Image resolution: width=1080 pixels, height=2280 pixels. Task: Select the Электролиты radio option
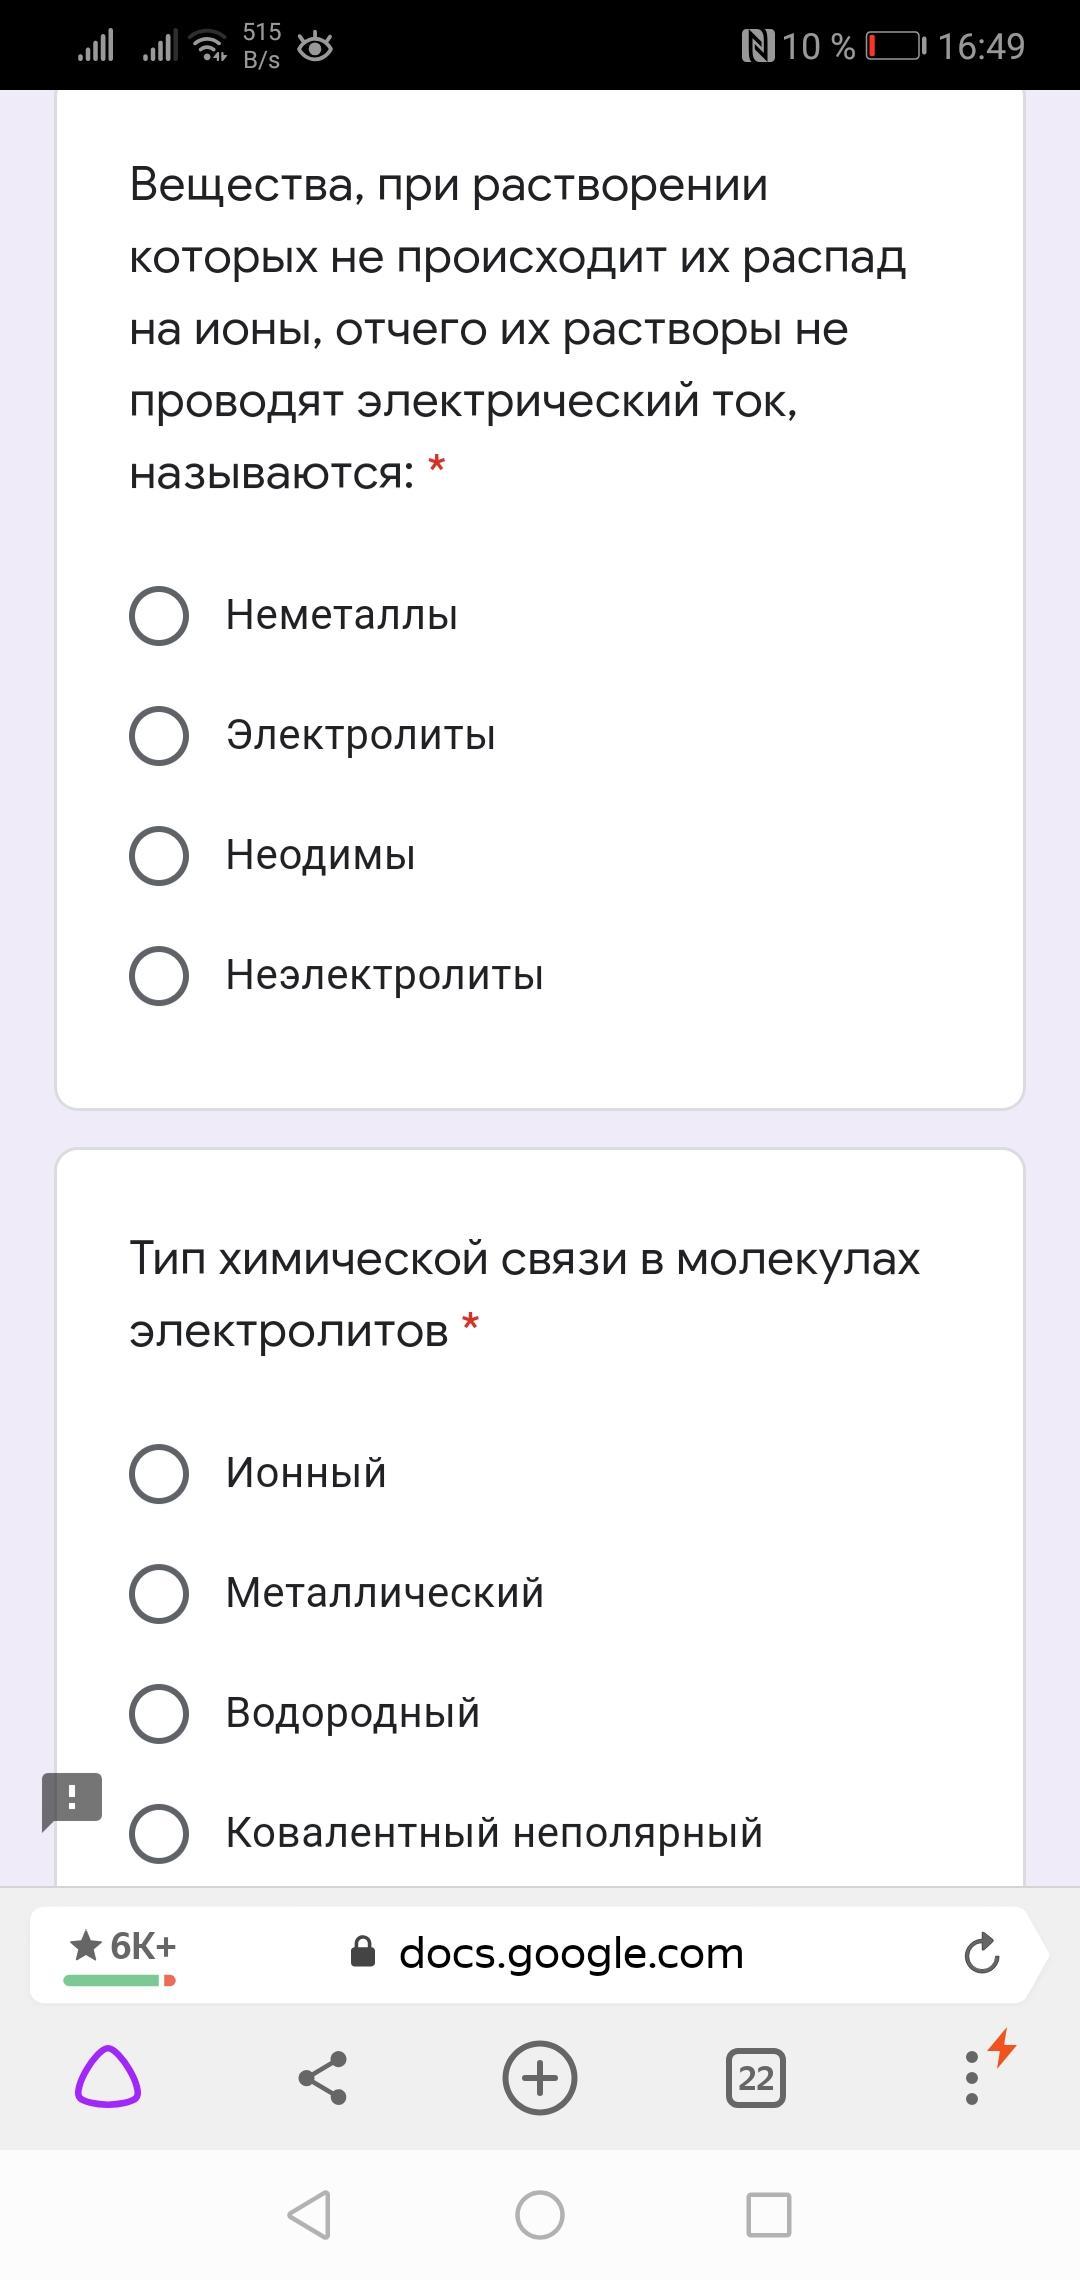point(159,735)
